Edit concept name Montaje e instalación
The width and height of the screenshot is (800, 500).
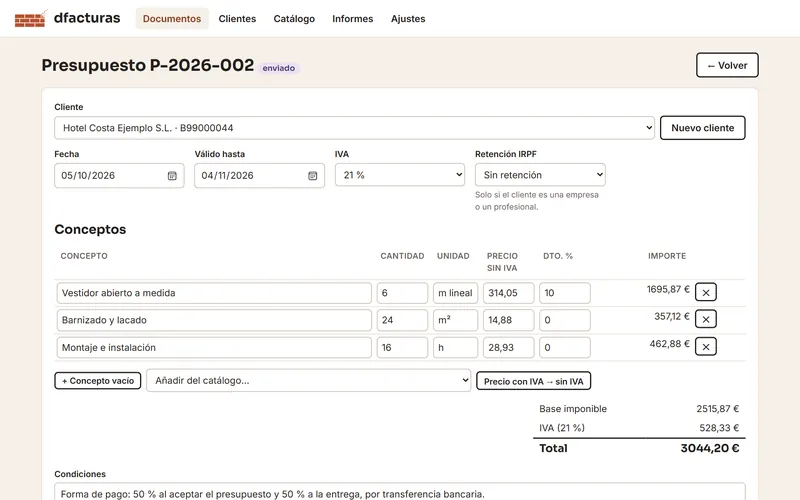tap(214, 347)
